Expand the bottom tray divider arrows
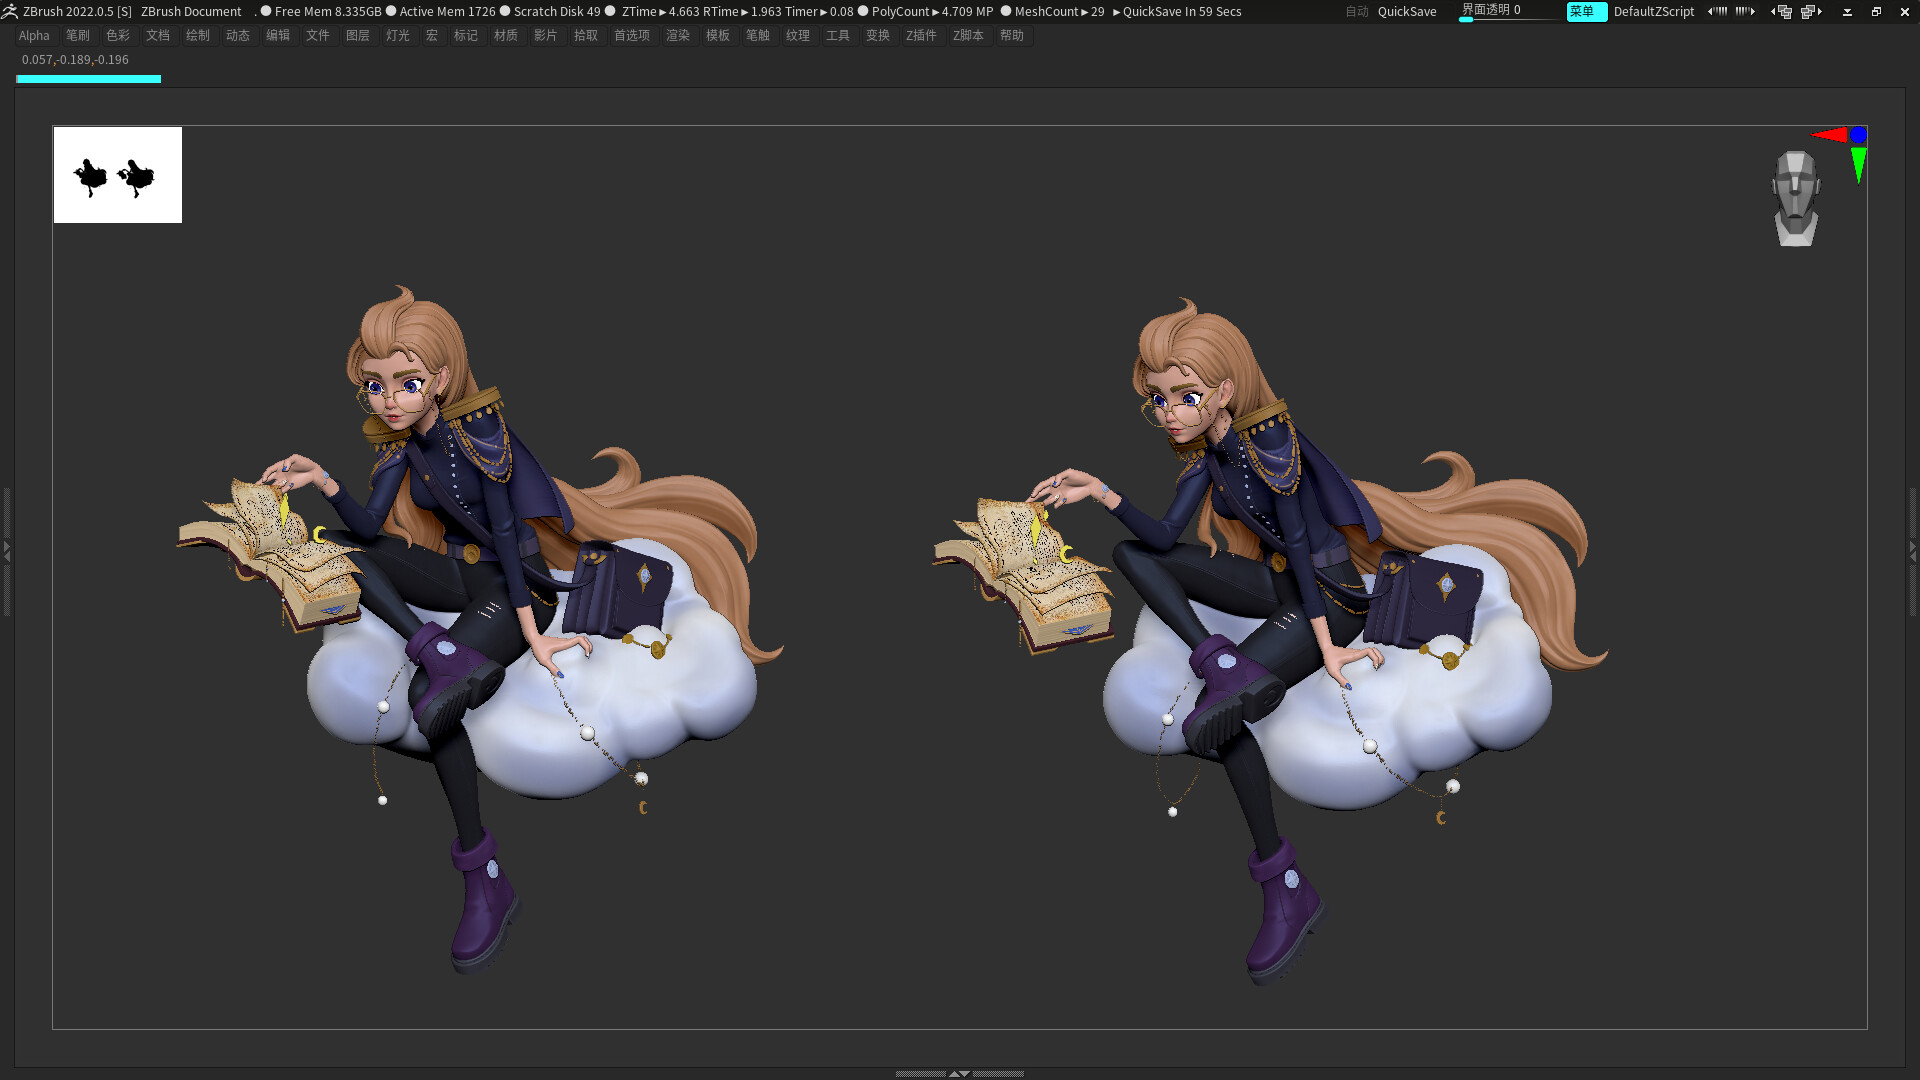 [x=959, y=1073]
